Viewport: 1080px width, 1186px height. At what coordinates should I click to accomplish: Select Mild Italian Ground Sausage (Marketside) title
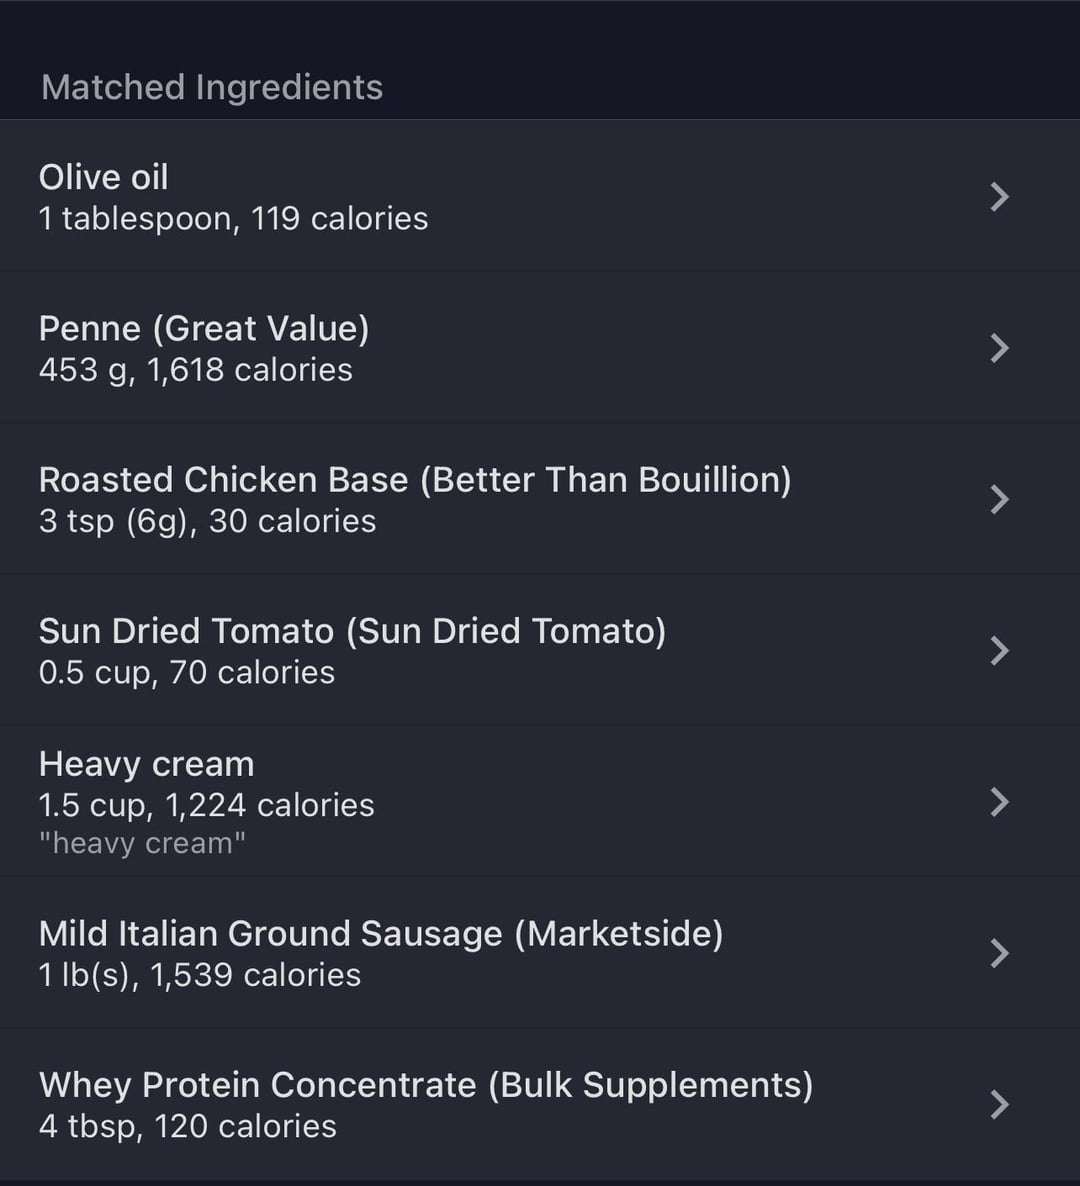click(x=381, y=934)
